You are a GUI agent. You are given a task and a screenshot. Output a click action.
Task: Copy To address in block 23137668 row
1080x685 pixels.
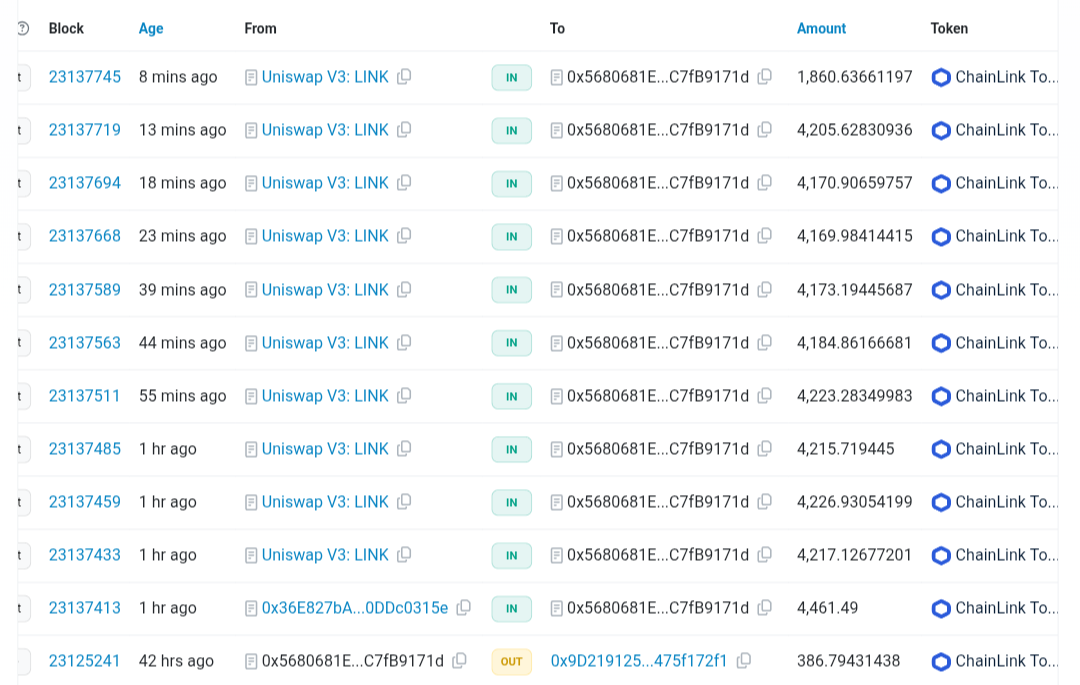[765, 235]
